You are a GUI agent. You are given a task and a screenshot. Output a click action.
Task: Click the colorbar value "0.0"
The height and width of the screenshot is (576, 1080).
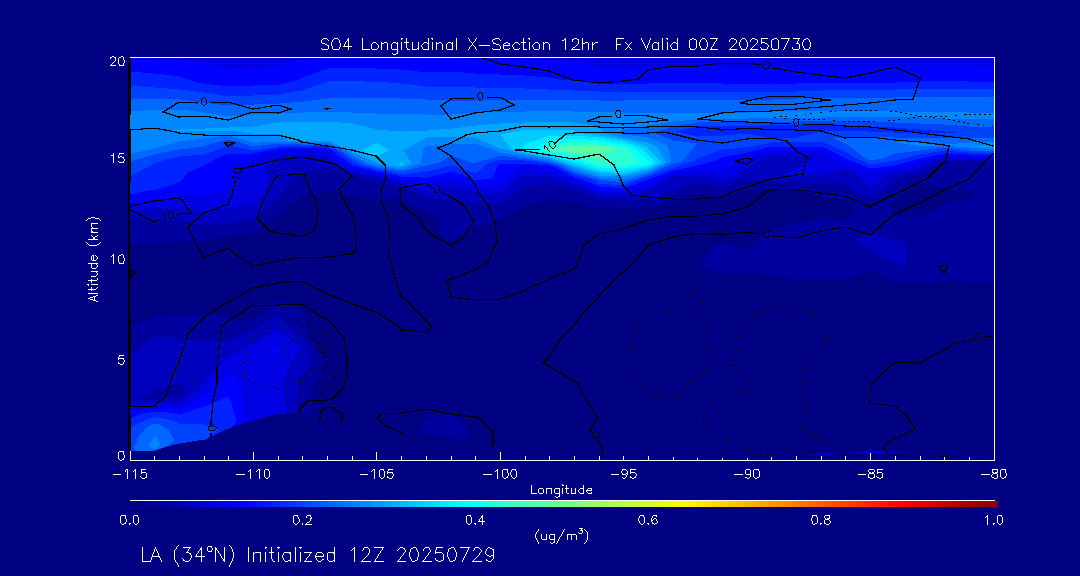click(x=129, y=520)
